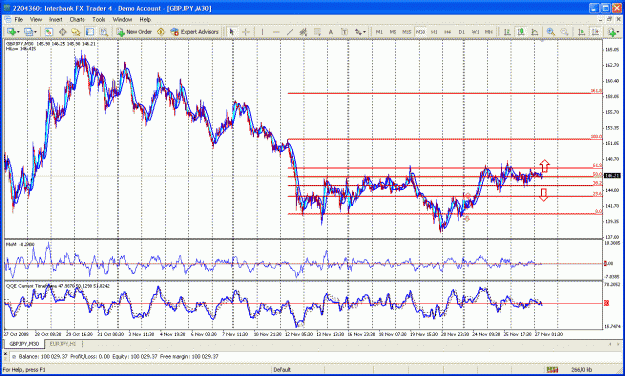Toggle the Navigator panel
The width and height of the screenshot is (625, 376).
click(x=76, y=31)
